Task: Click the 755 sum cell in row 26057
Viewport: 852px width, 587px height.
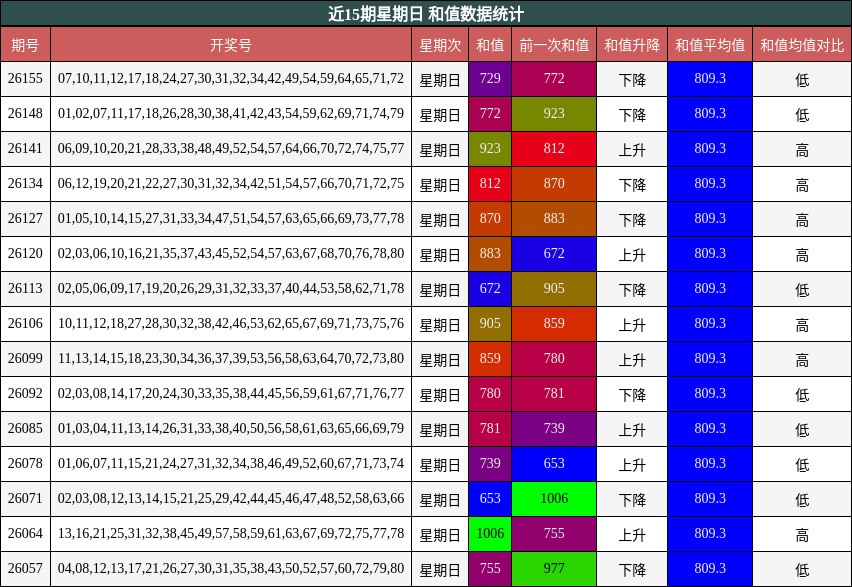Action: click(490, 569)
